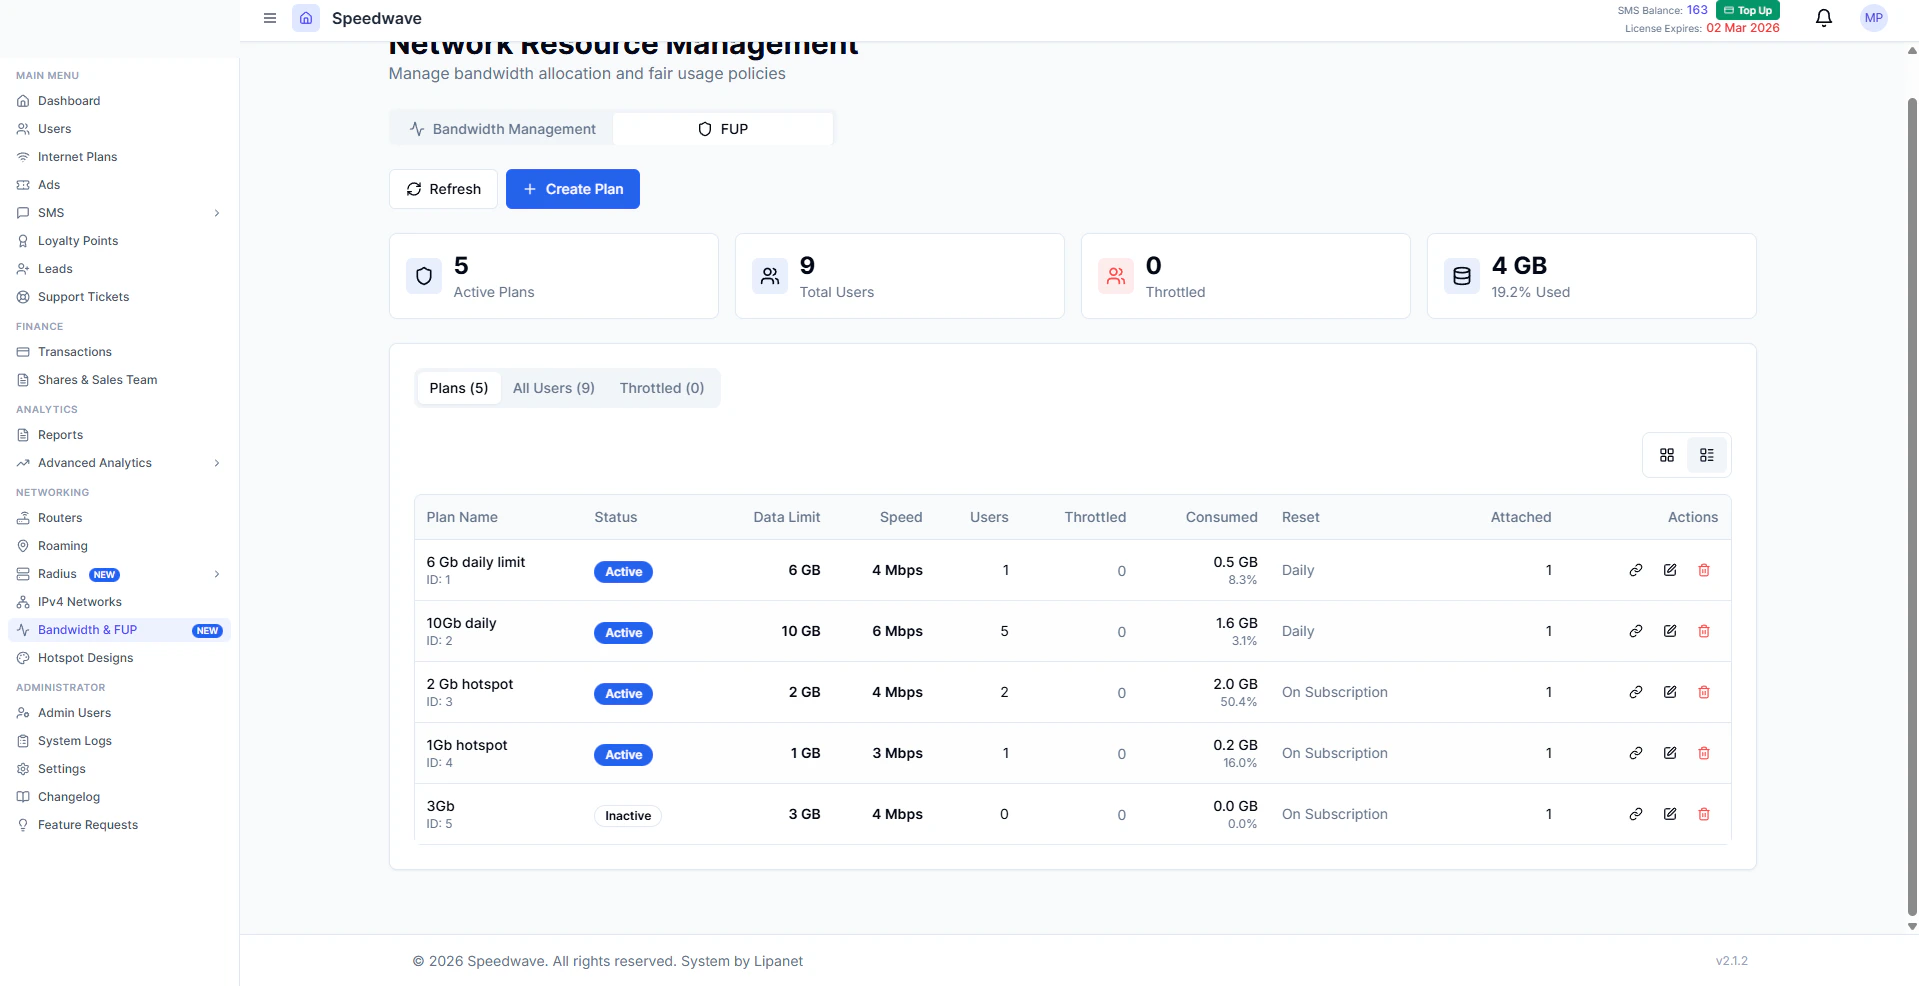
Task: Click link icon for 2 Gb hotspot
Action: [x=1636, y=692]
